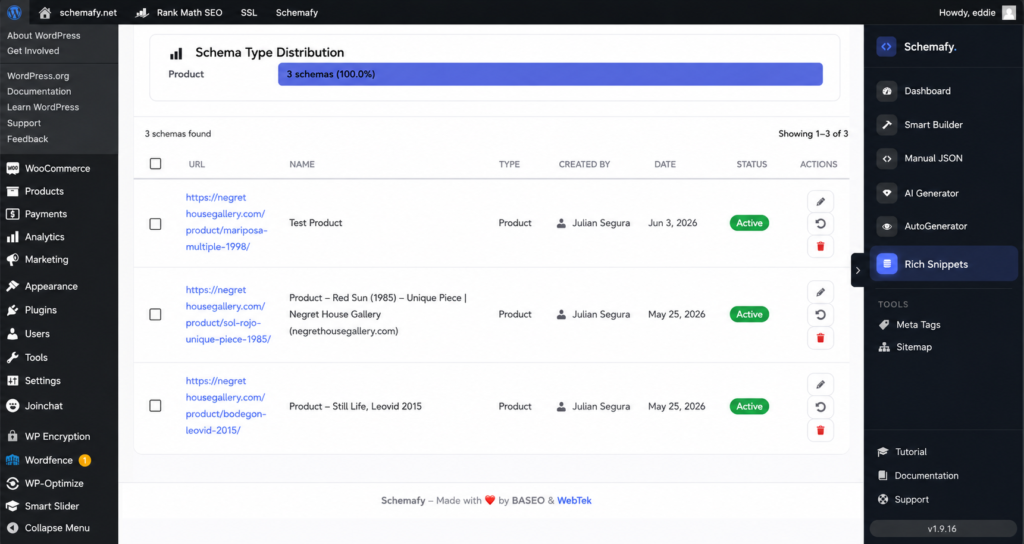1024x544 pixels.
Task: Open the WooCommerce admin menu
Action: point(59,168)
